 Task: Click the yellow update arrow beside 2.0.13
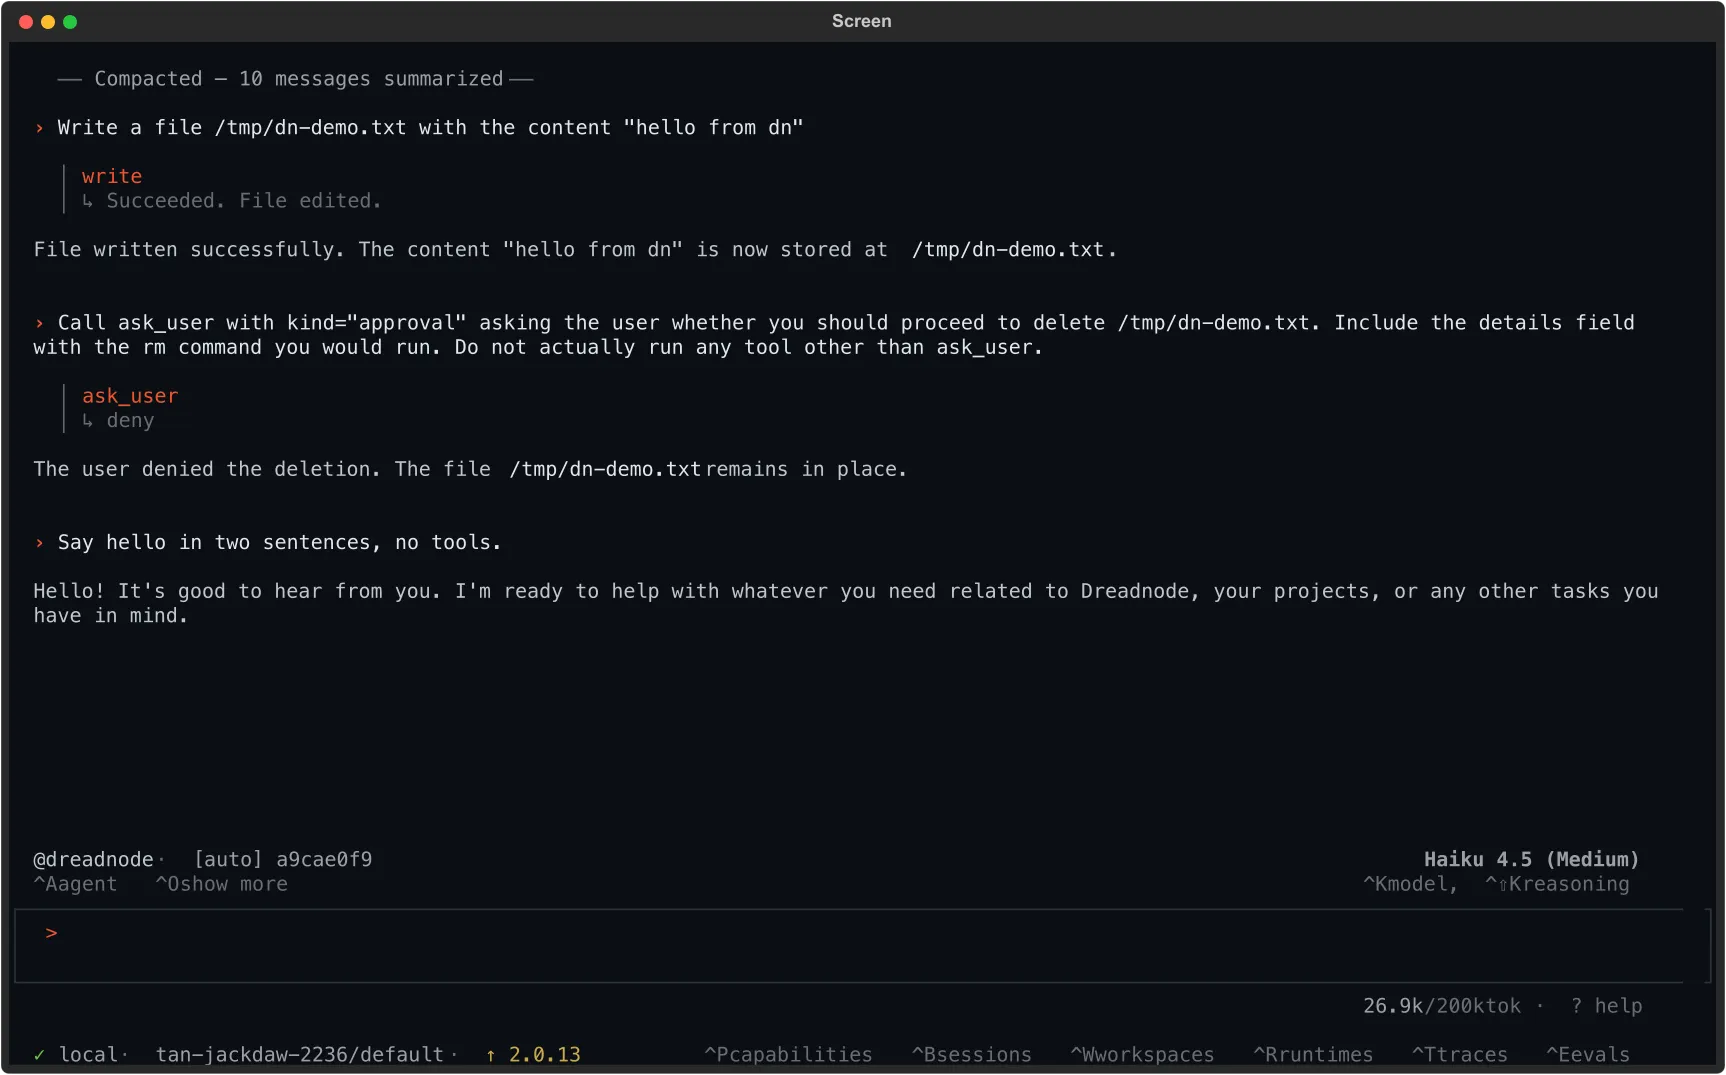point(490,1054)
